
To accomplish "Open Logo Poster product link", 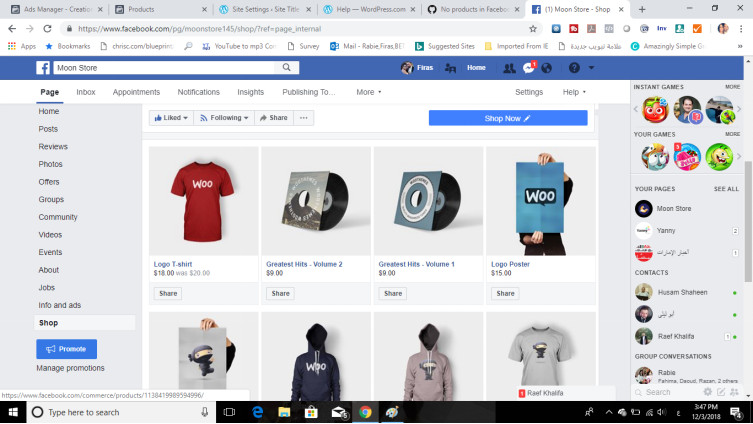I will pyautogui.click(x=510, y=264).
